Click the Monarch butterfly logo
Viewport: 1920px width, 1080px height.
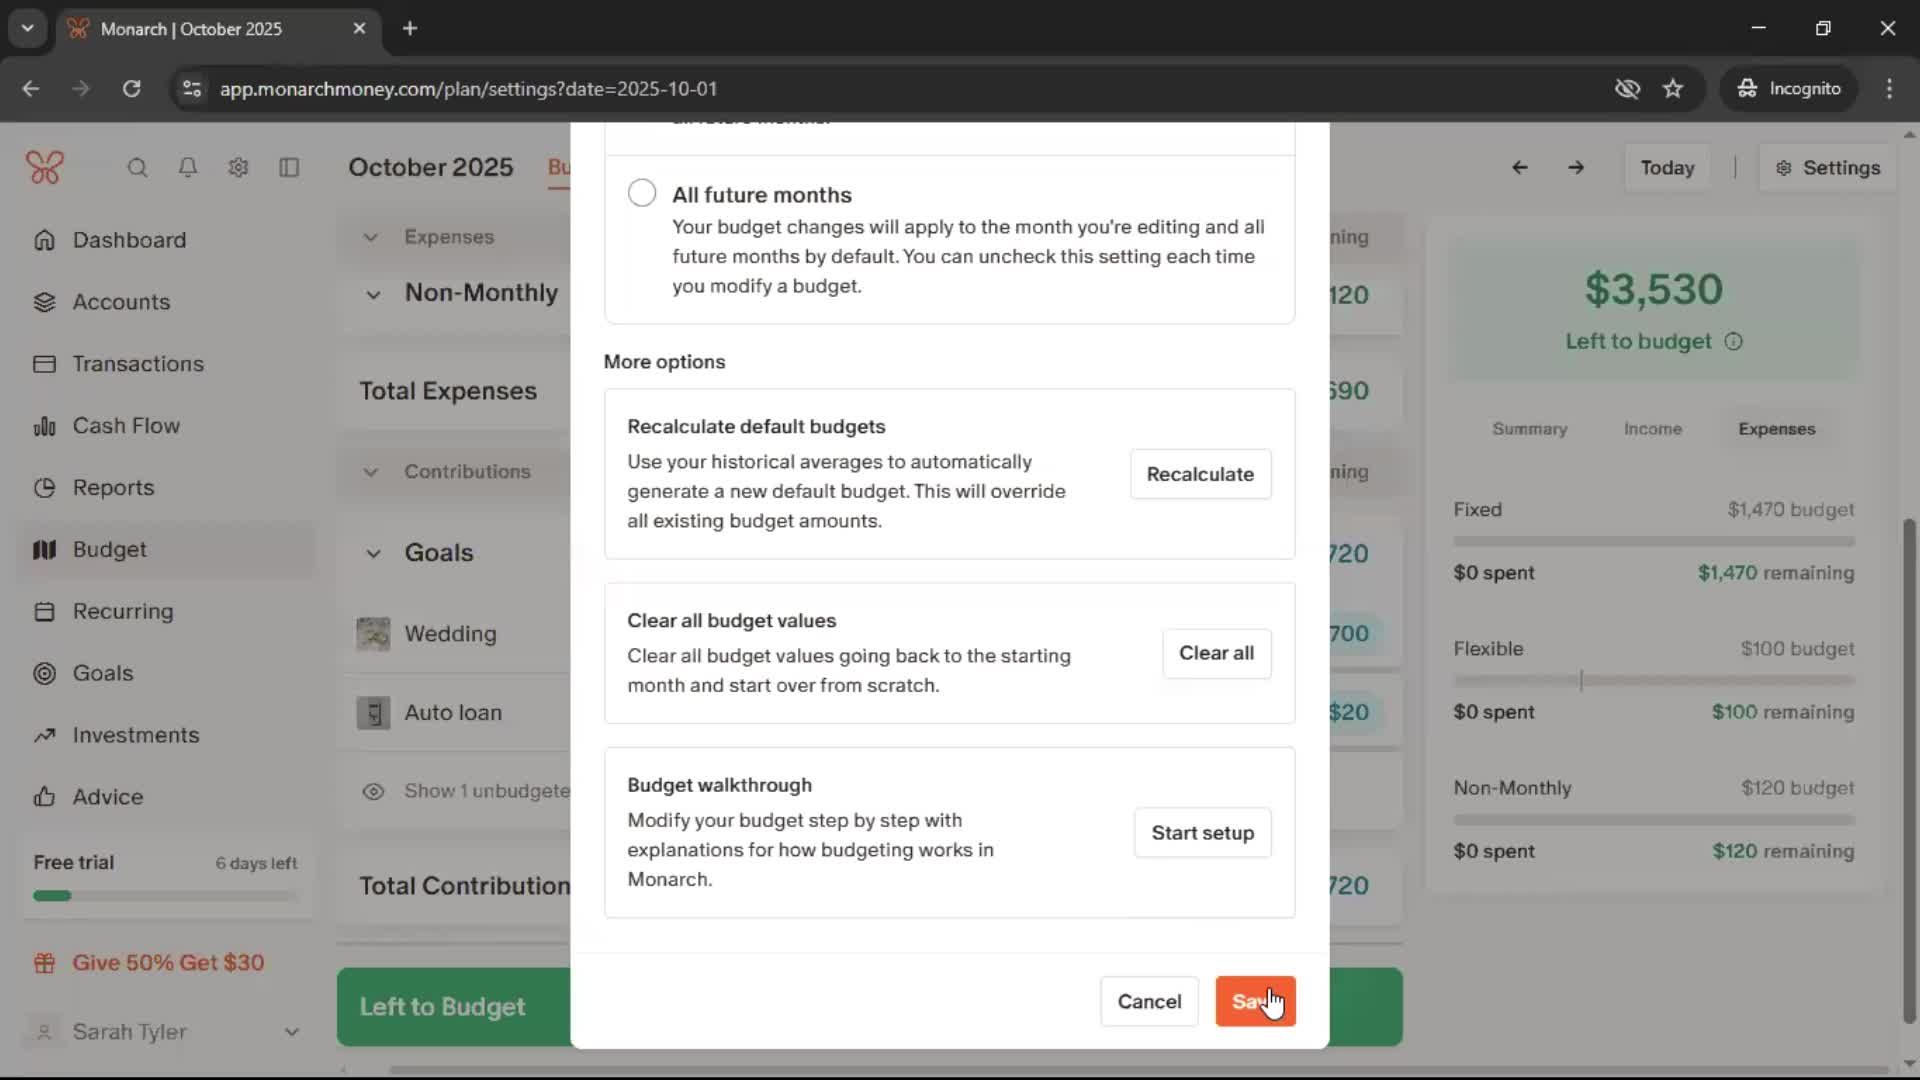[x=45, y=168]
